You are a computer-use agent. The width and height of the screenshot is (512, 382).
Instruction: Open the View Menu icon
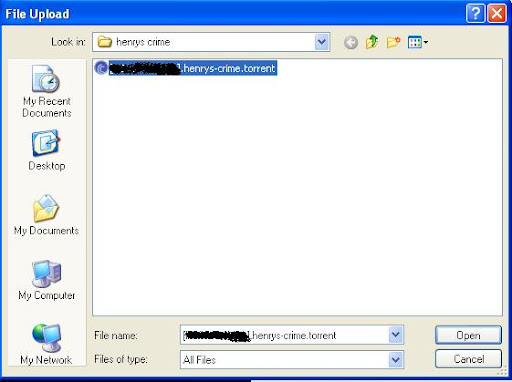click(418, 42)
